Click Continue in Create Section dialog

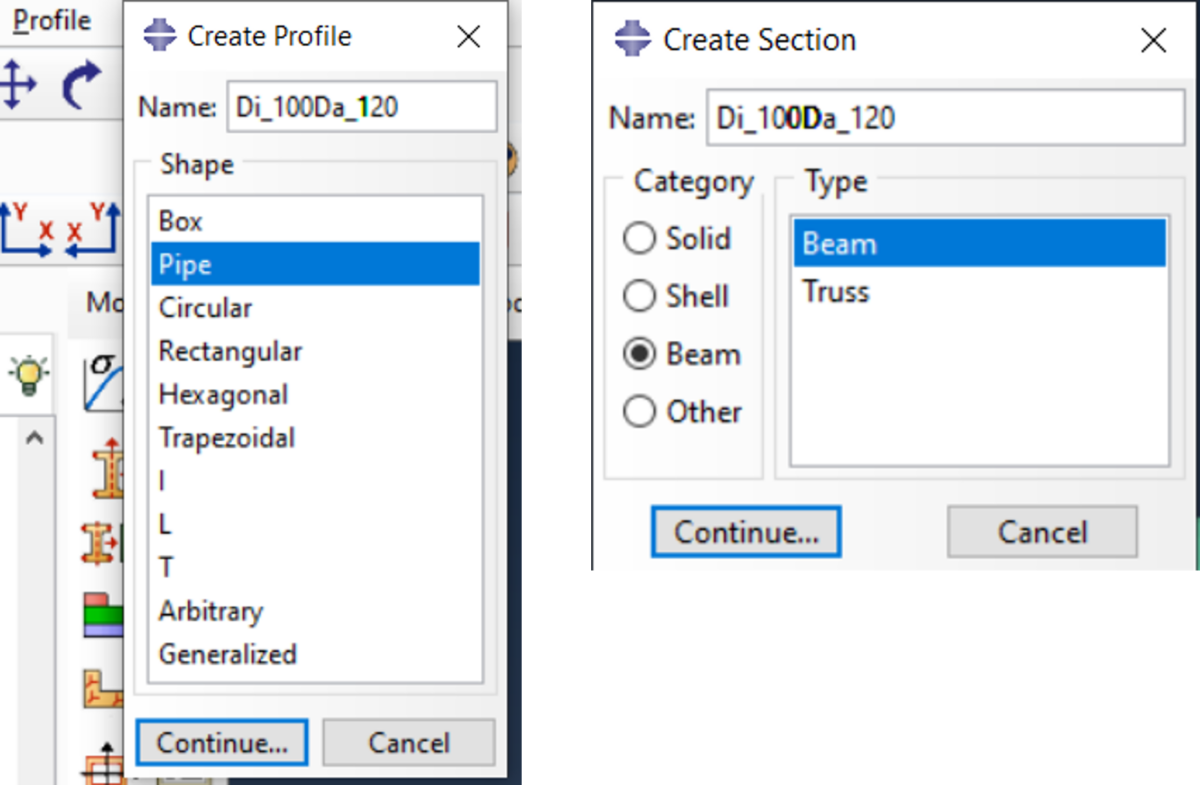(x=746, y=532)
